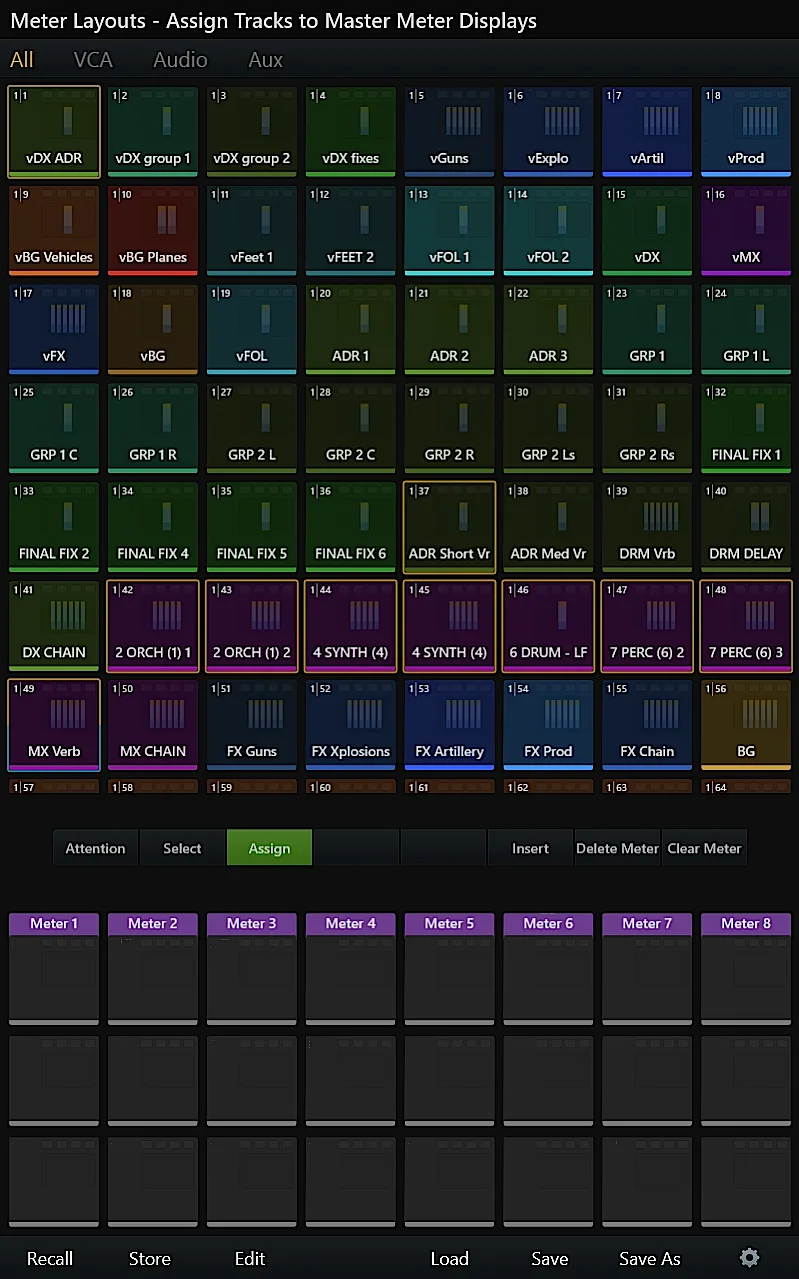The height and width of the screenshot is (1279, 799).
Task: Select the 6 DRUM - LF tile
Action: (x=548, y=627)
